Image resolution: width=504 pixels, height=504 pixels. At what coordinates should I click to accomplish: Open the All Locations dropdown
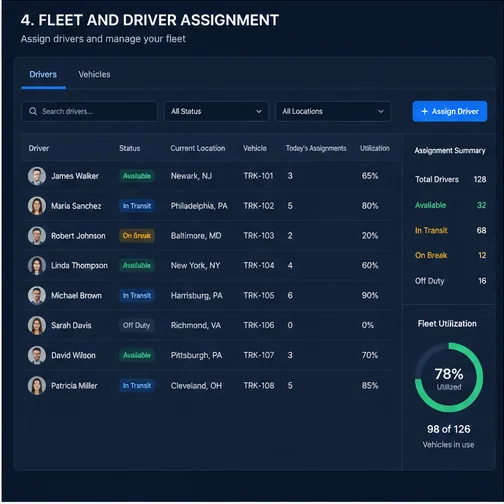pos(333,111)
